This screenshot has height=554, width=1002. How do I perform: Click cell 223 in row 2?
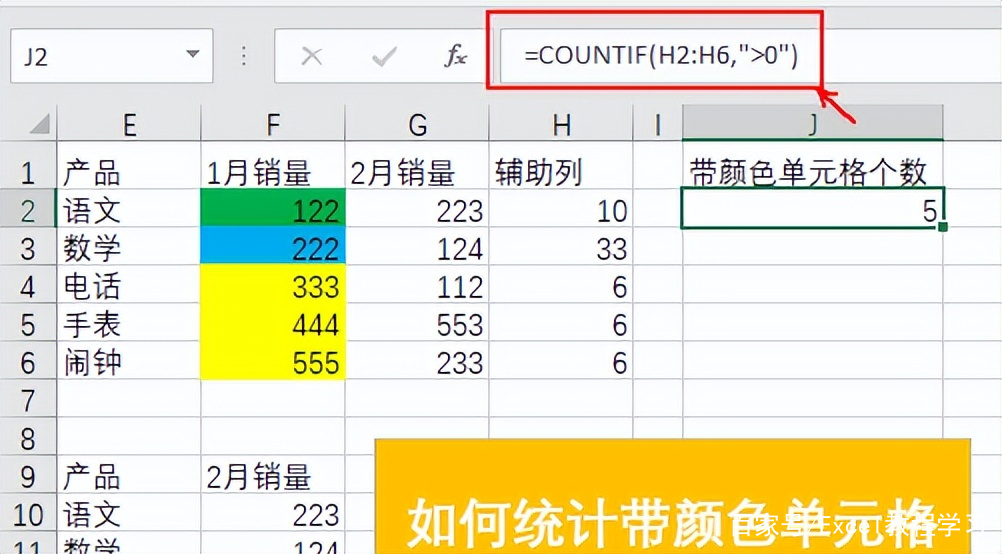click(417, 208)
